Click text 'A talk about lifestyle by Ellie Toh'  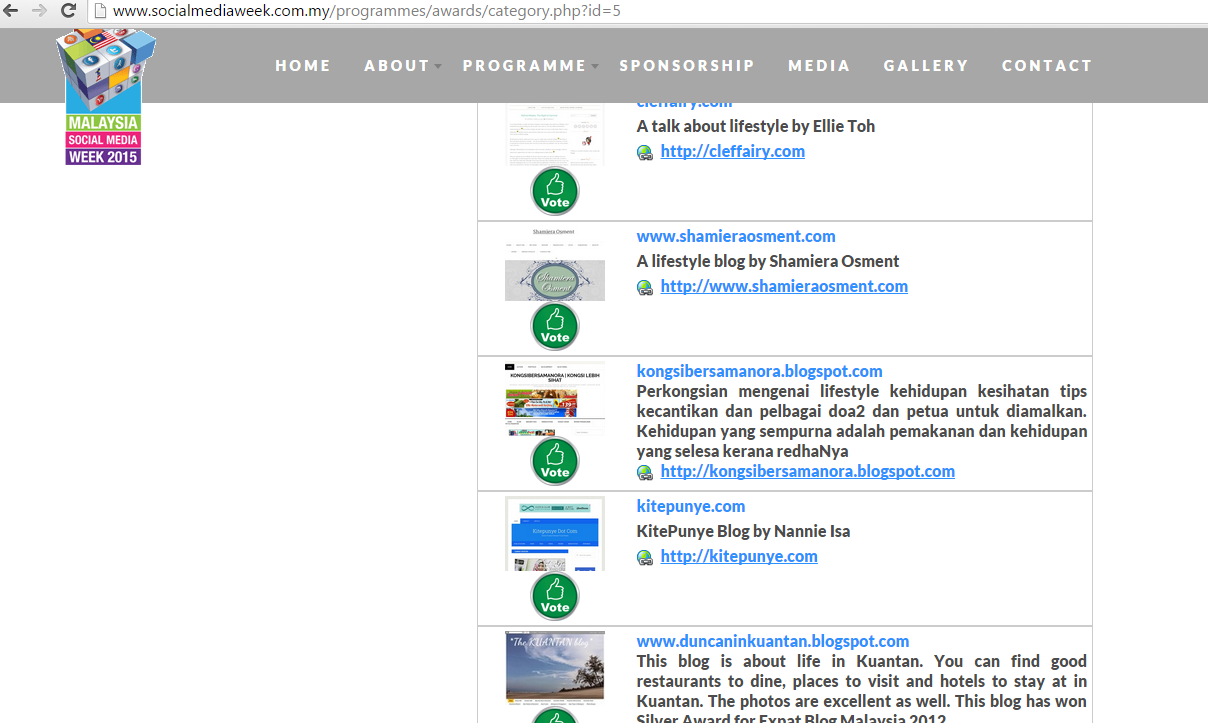tap(756, 126)
